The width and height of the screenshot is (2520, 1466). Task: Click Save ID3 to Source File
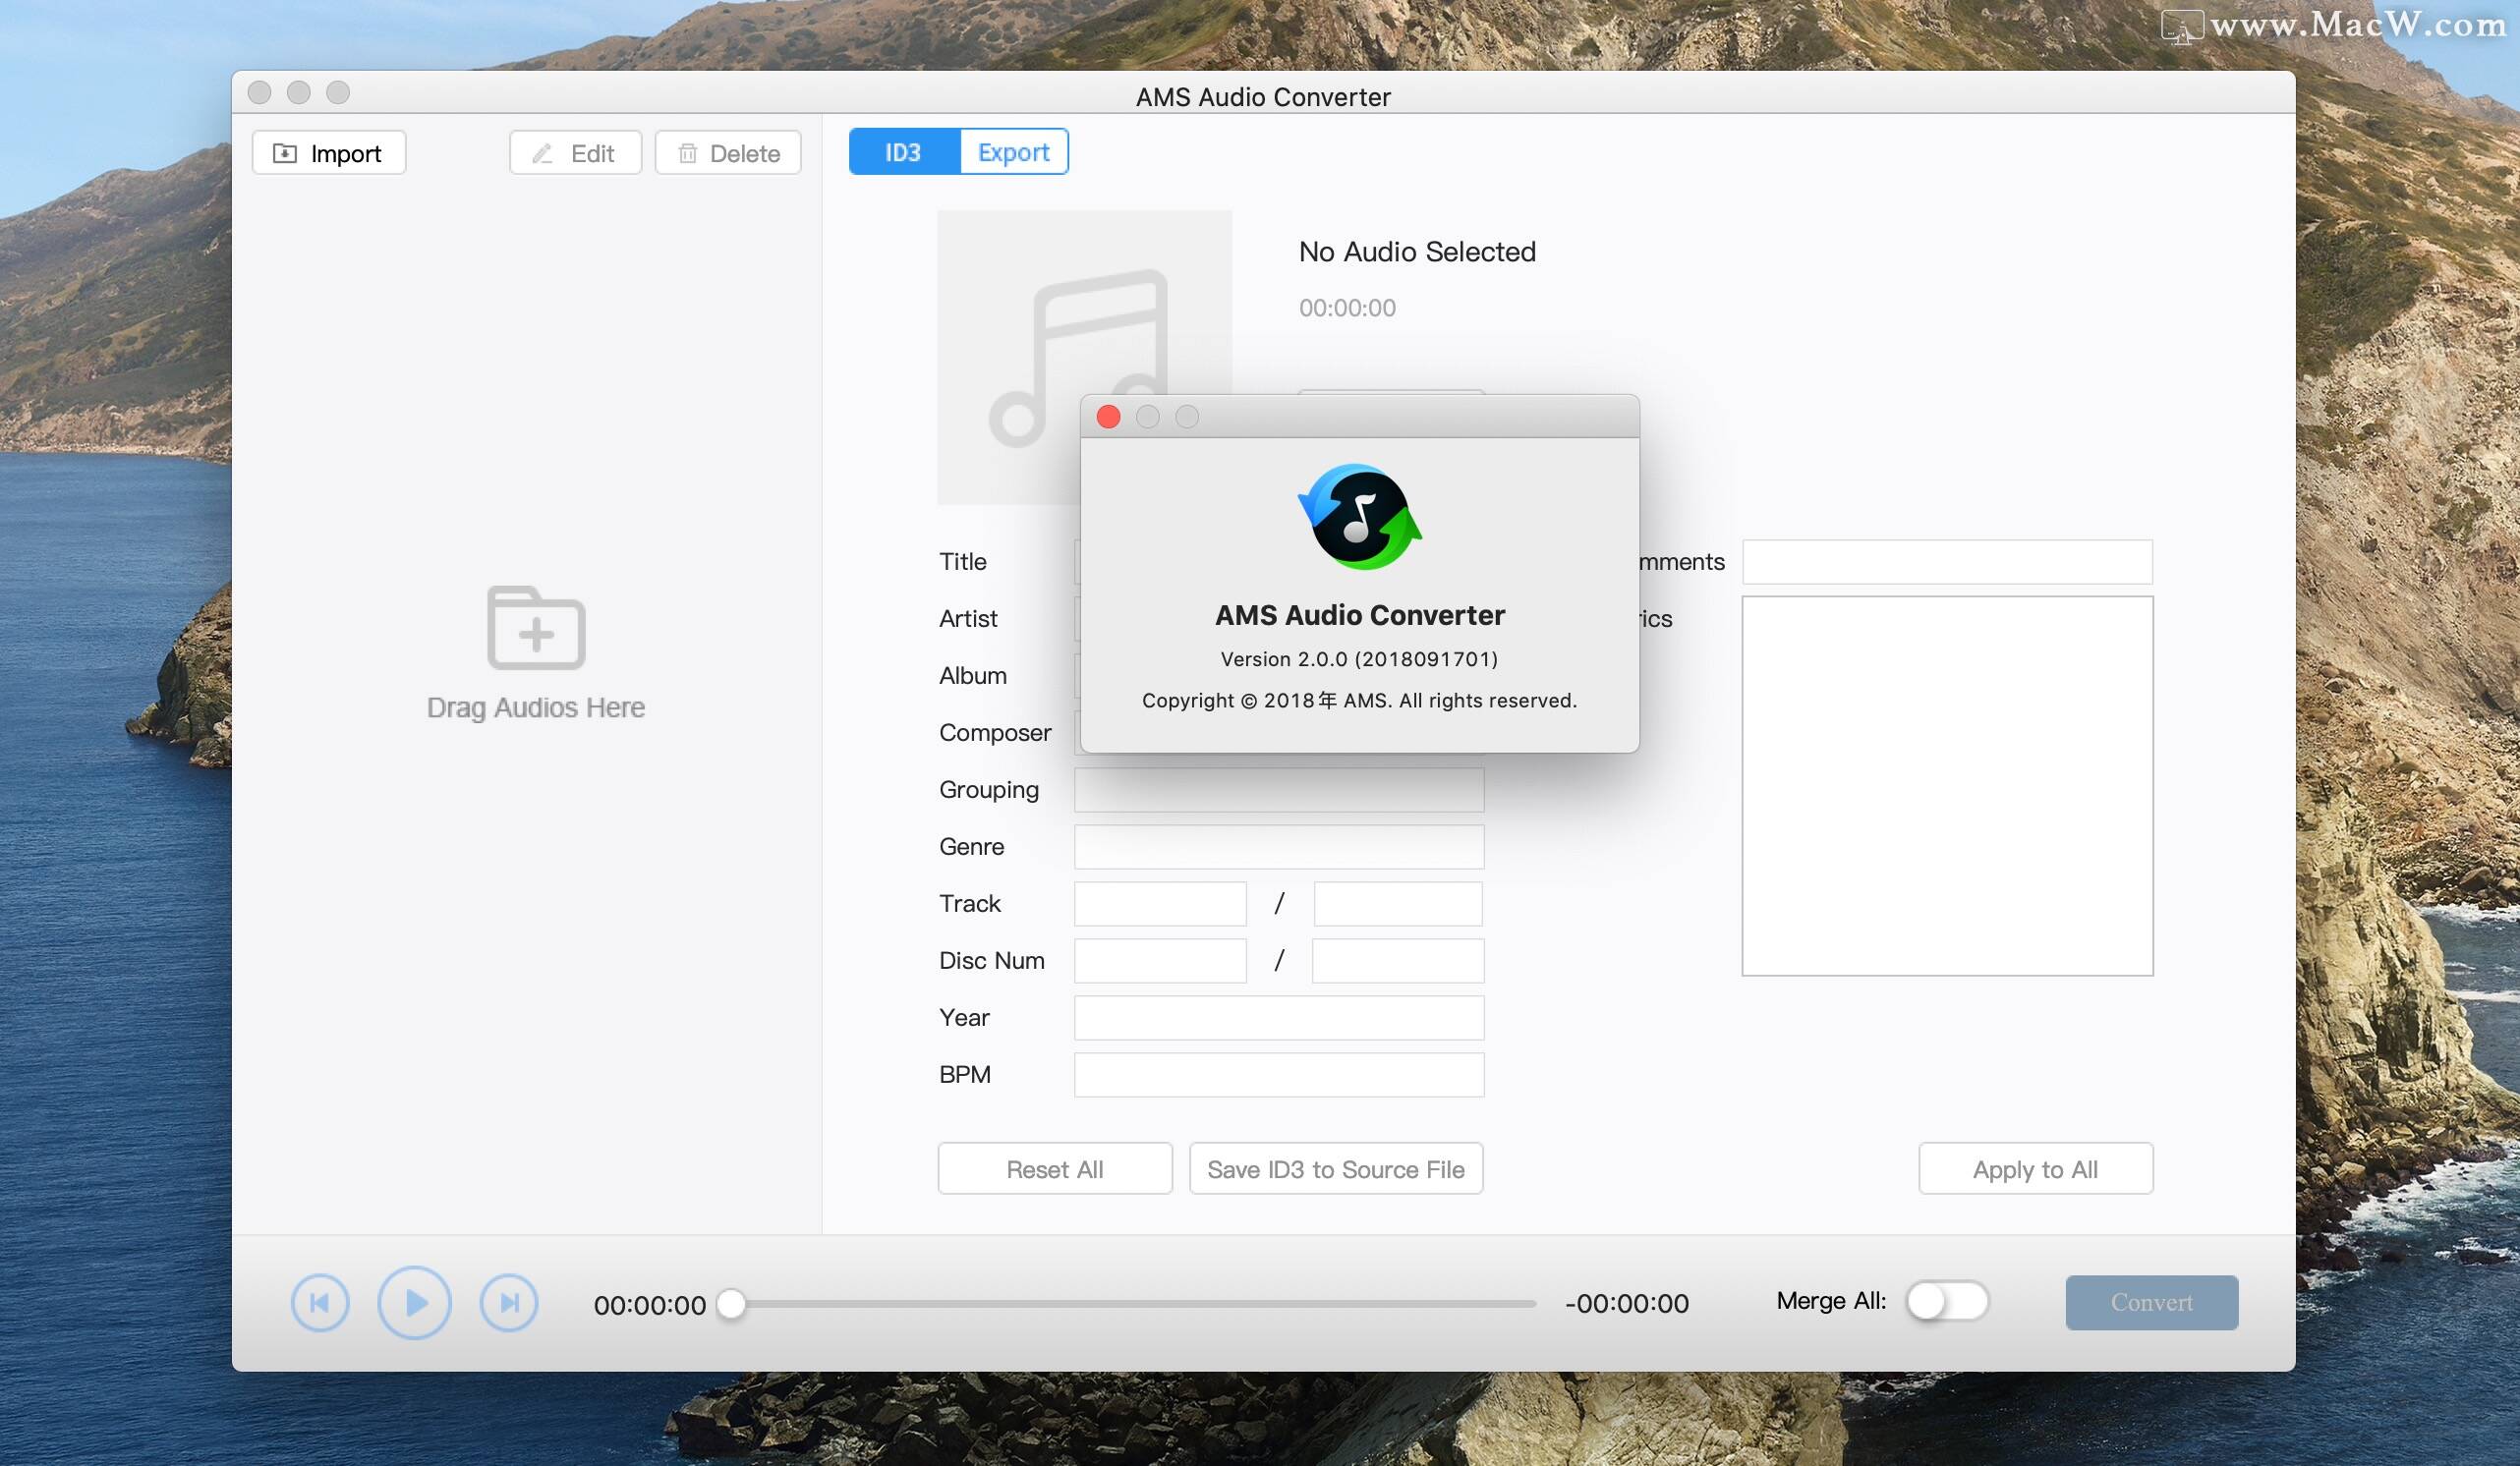pos(1336,1168)
